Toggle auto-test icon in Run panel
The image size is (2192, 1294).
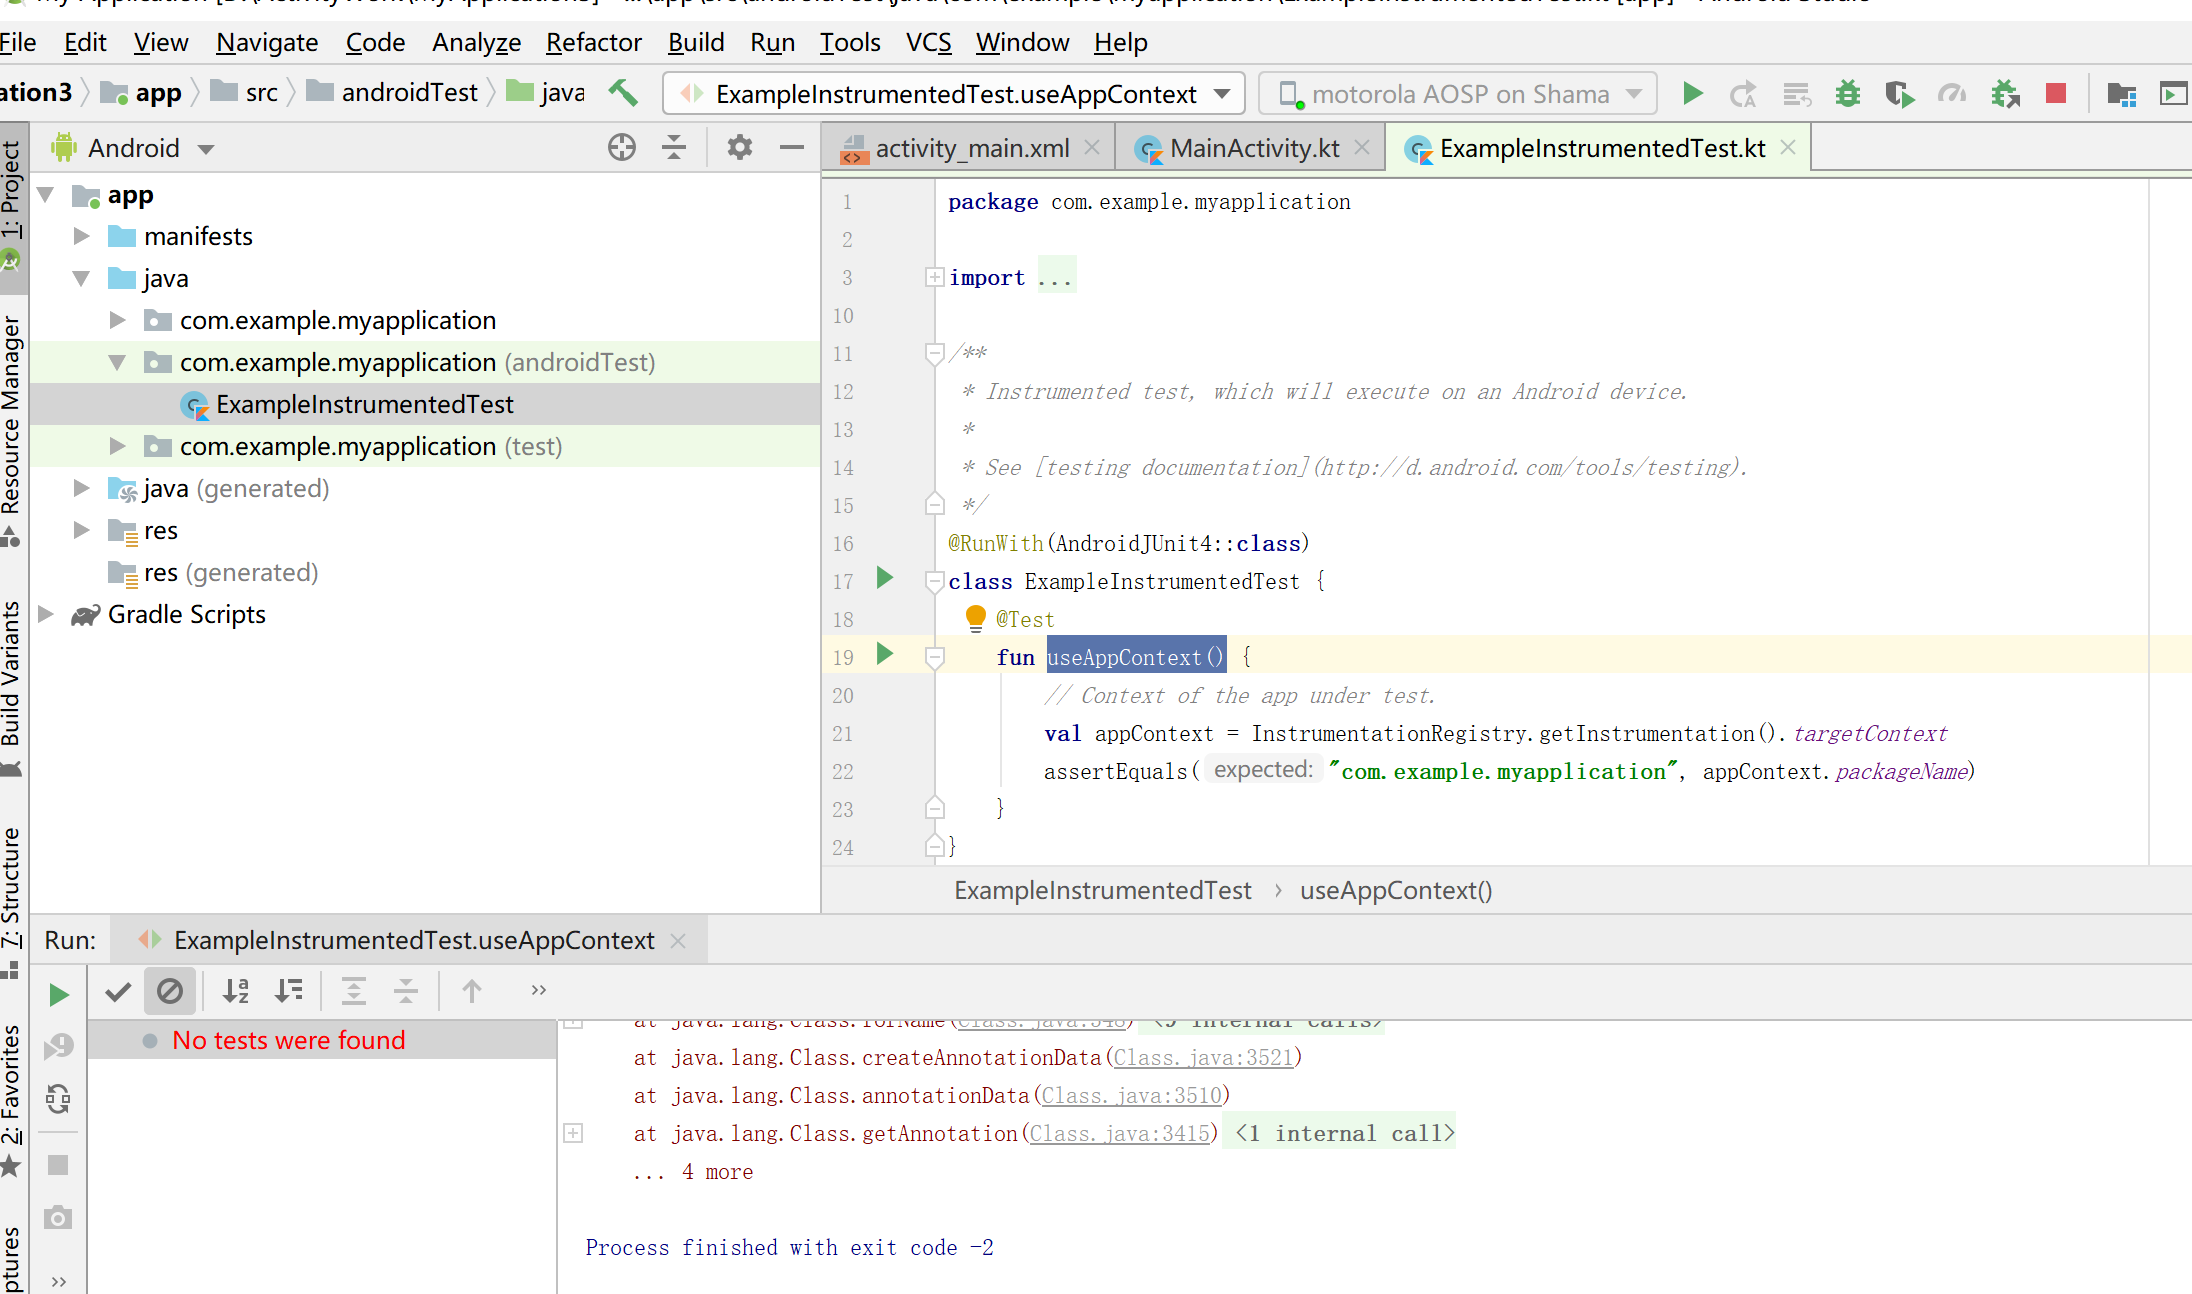58,1099
